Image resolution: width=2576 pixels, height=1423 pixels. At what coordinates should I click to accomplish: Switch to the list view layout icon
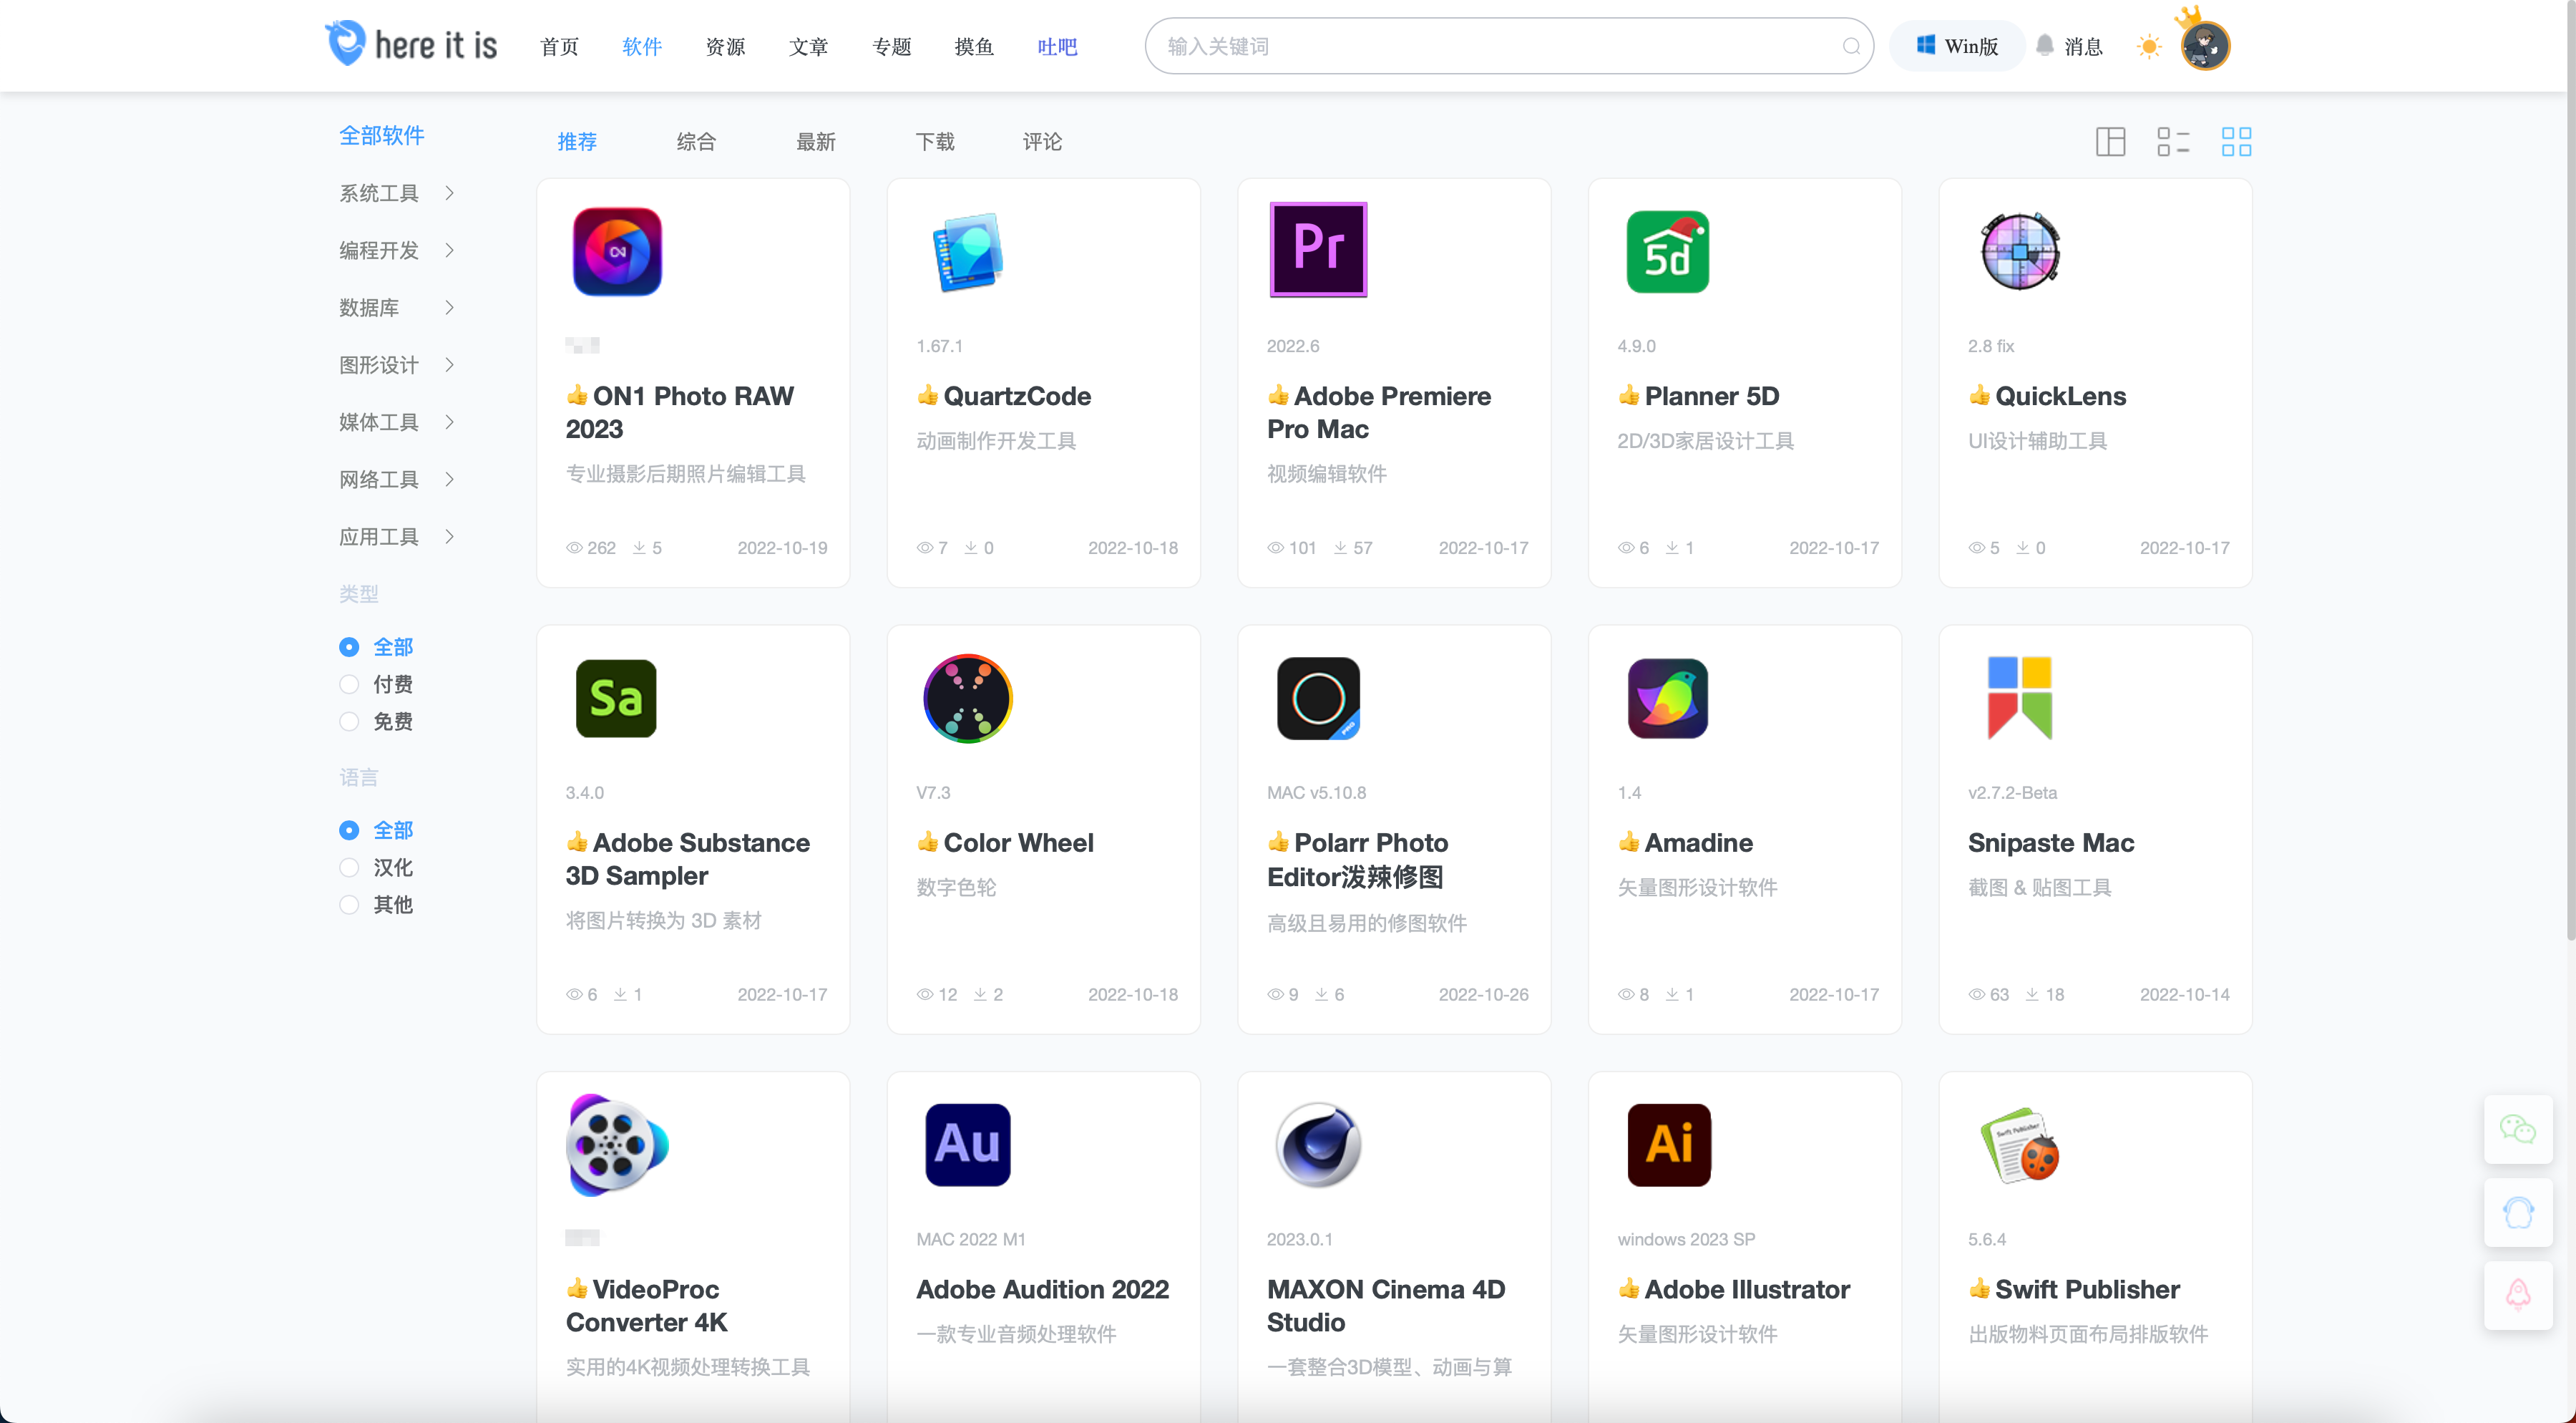click(2172, 142)
